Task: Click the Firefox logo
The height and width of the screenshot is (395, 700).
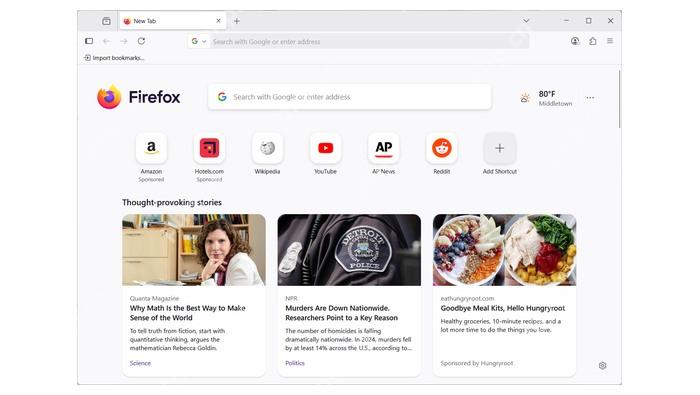Action: (x=138, y=97)
